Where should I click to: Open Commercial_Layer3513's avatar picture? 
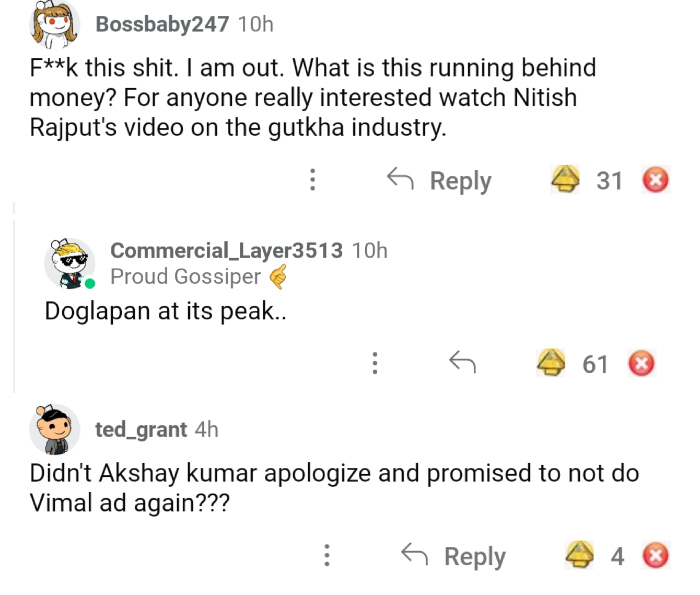pos(68,262)
